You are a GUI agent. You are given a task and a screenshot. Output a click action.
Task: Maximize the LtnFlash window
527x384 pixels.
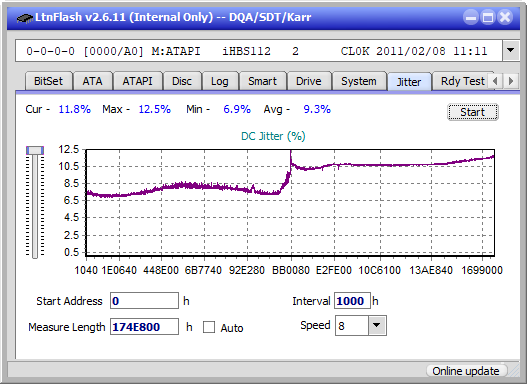point(488,17)
